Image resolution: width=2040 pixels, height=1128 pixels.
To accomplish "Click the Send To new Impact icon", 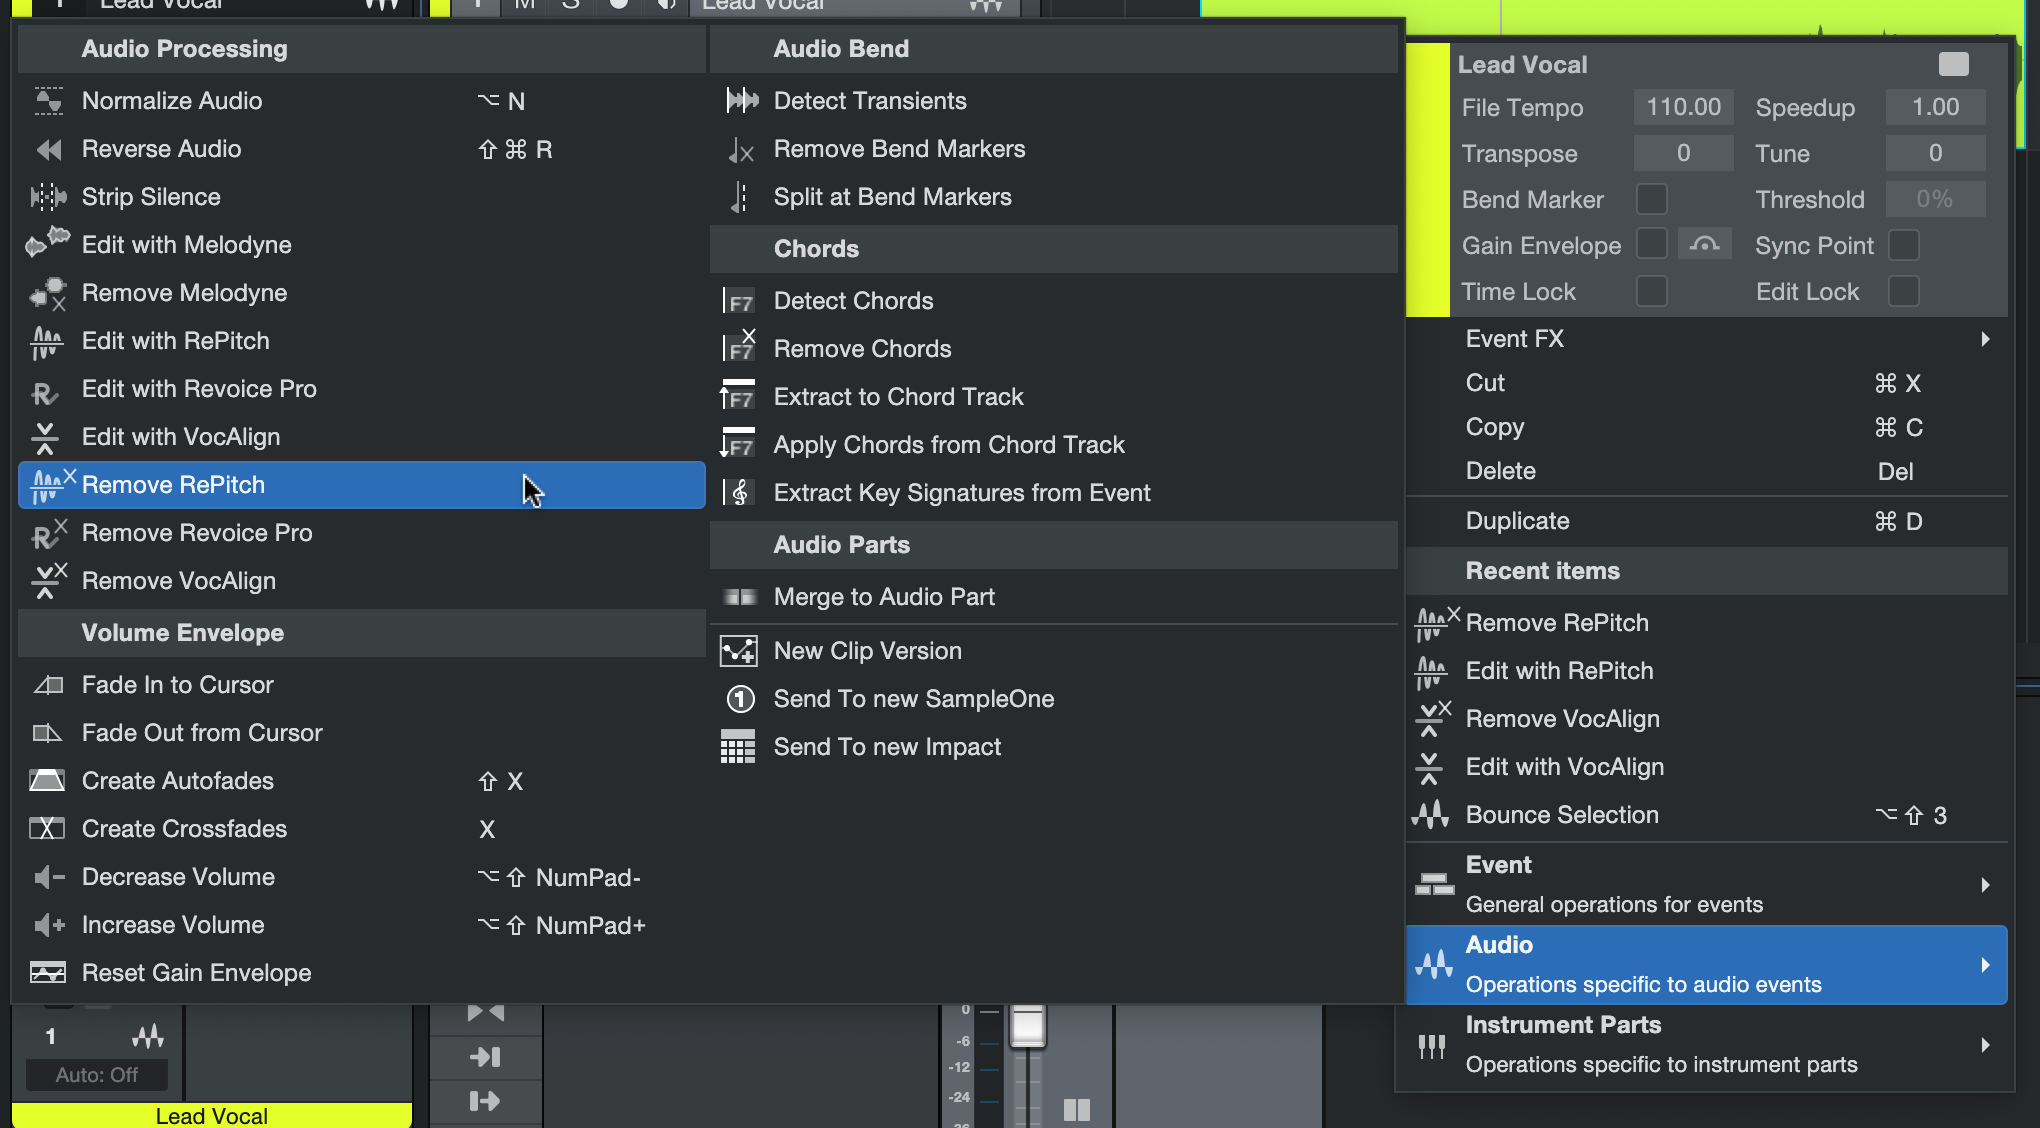I will [x=738, y=747].
